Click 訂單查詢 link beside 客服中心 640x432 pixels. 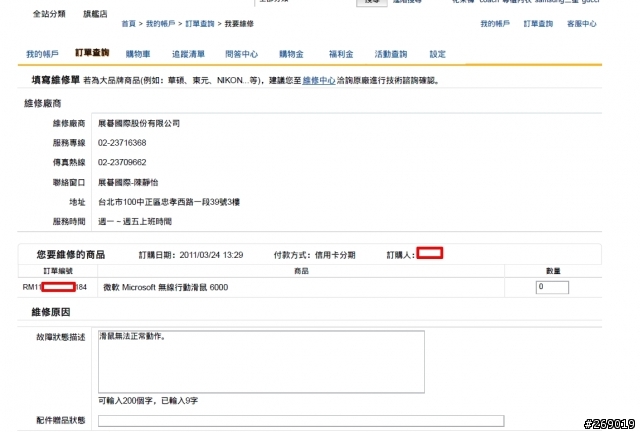click(538, 24)
